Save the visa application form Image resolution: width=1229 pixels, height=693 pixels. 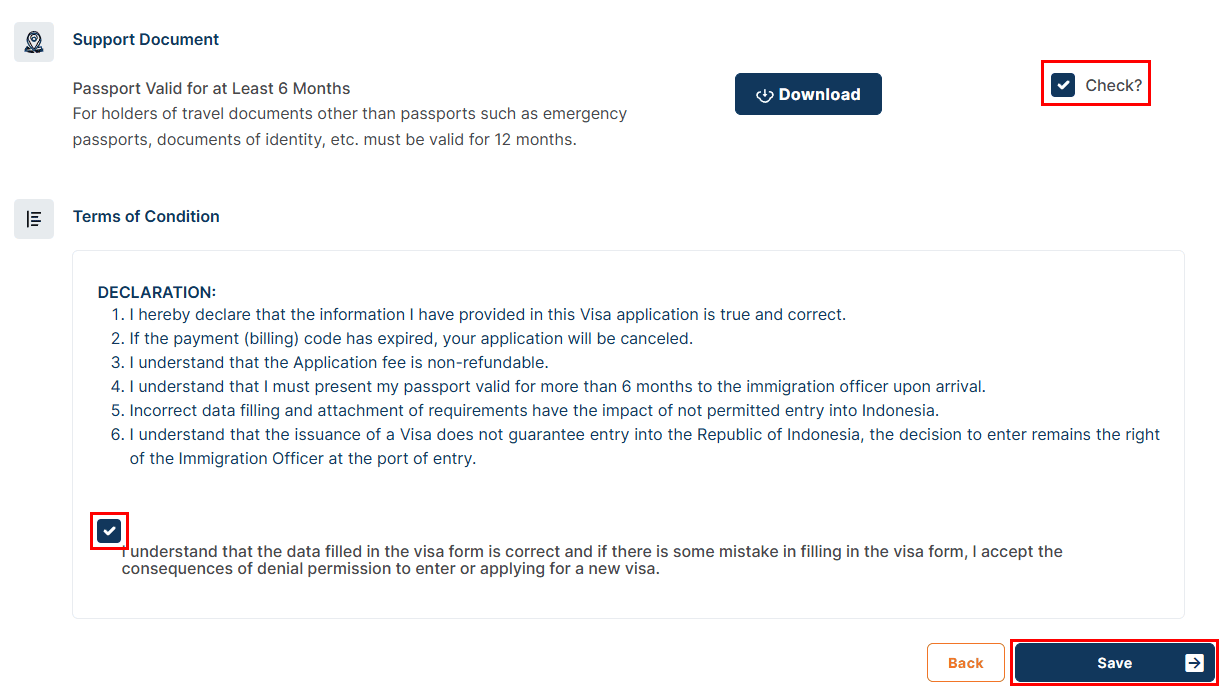1115,663
